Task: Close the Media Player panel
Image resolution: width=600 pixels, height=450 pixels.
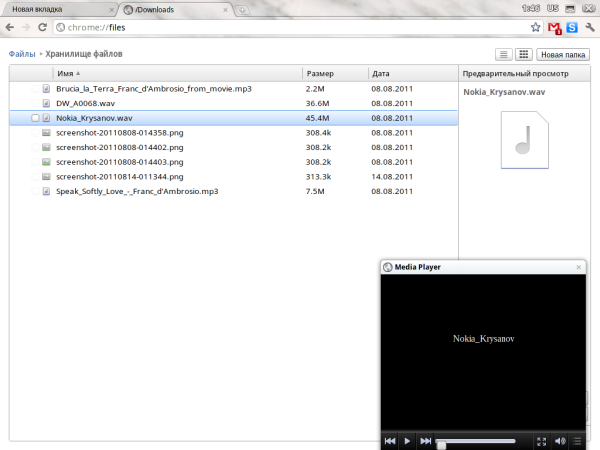Action: click(579, 267)
